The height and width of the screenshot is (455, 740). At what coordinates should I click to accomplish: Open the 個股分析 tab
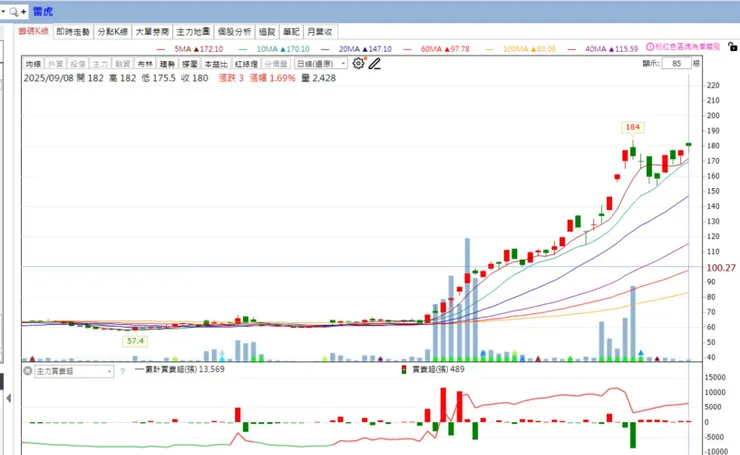coord(235,32)
